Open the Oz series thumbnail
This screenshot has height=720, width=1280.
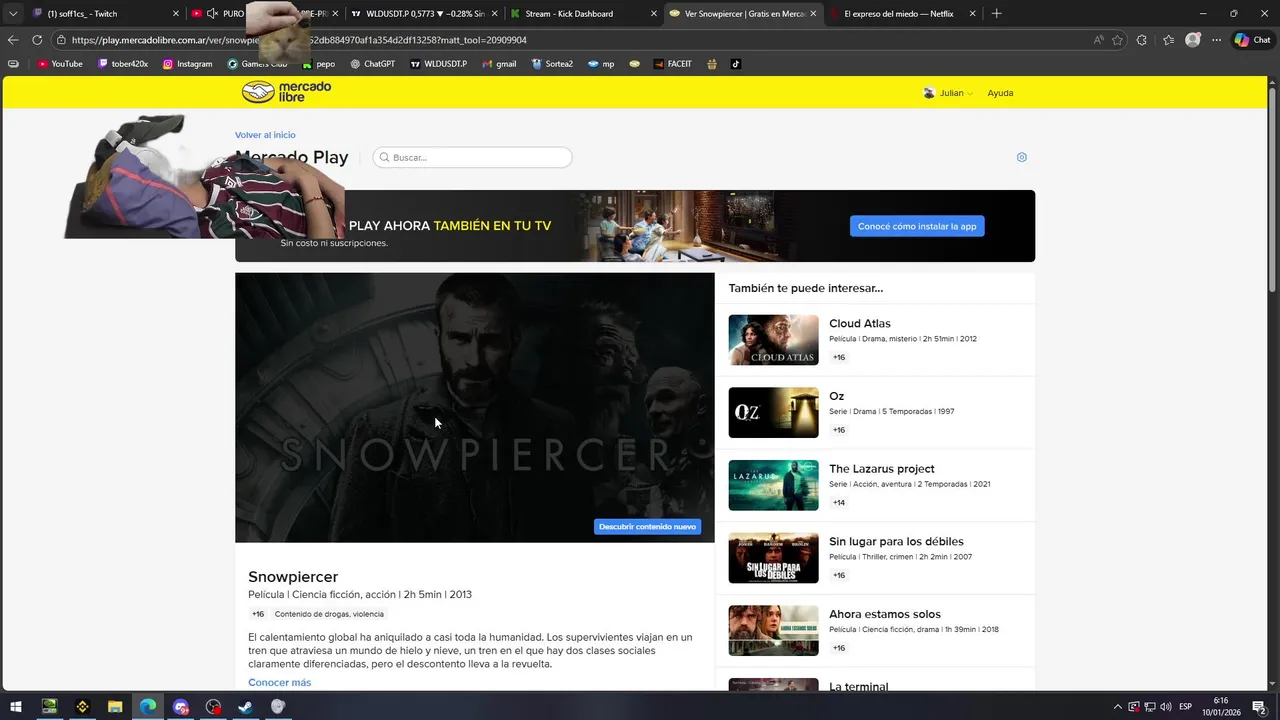pyautogui.click(x=773, y=413)
